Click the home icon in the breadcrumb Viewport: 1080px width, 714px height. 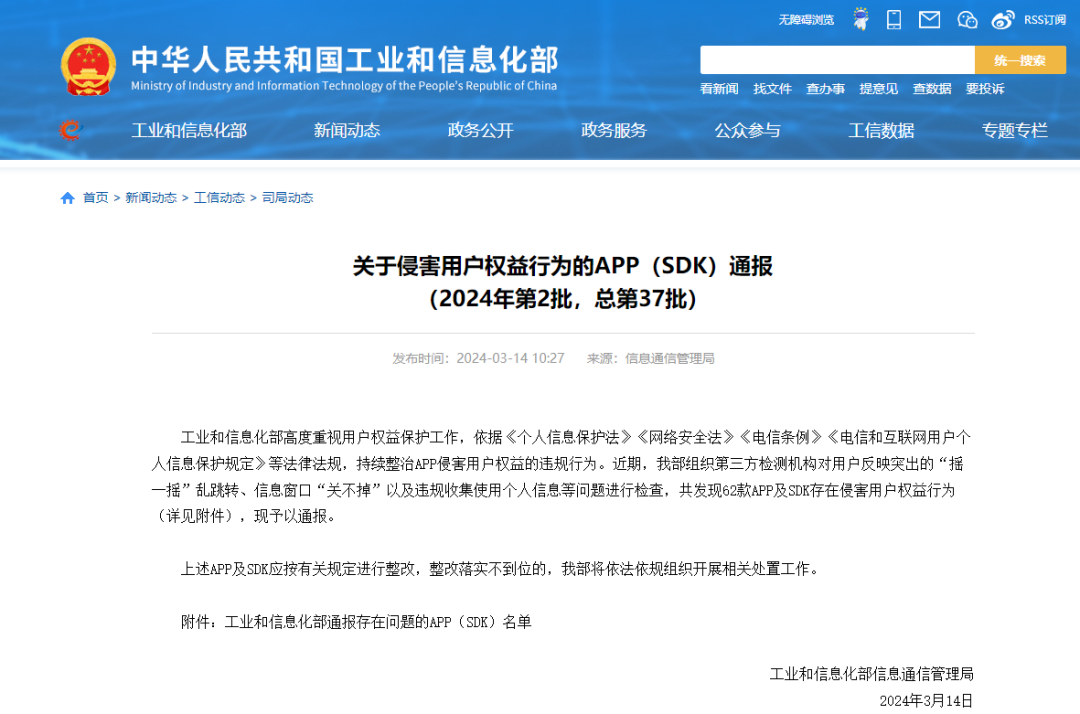[66, 197]
